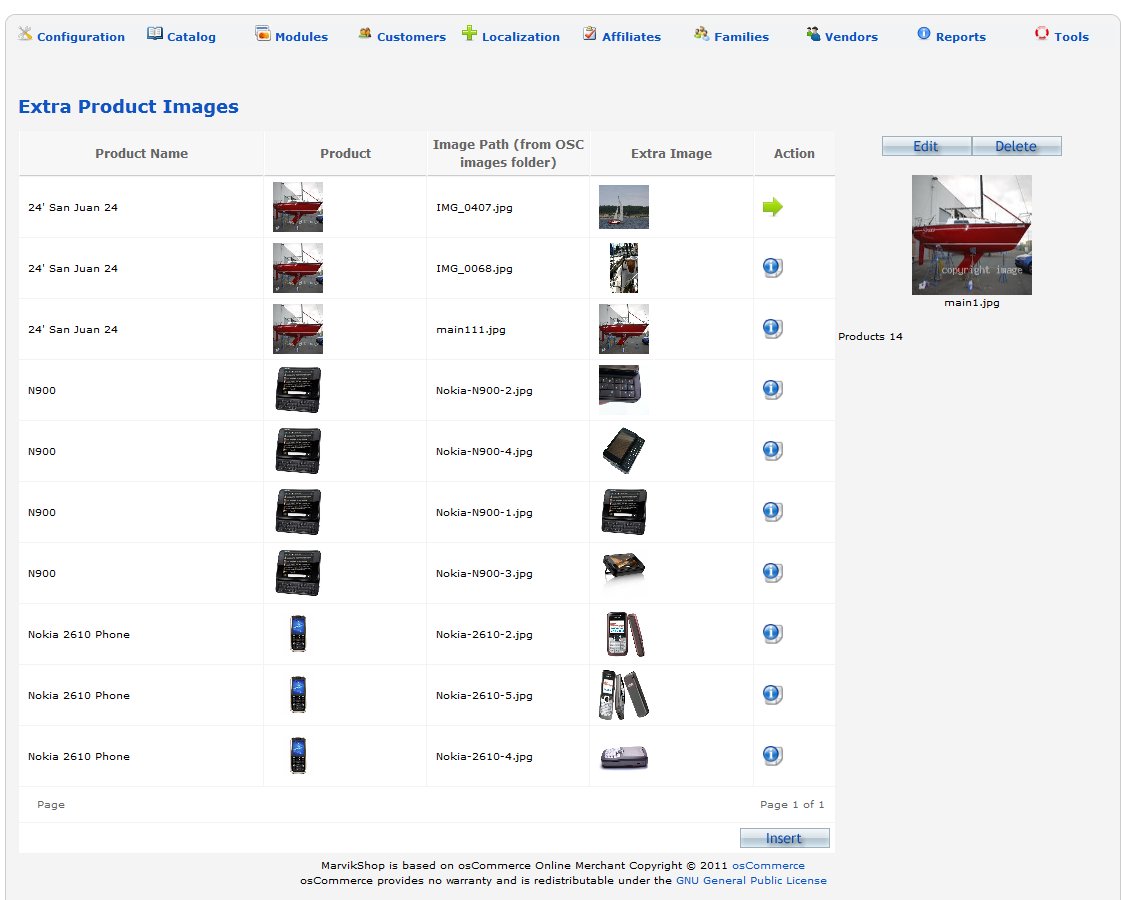Click product phone thumbnail in Nokia-2610-2.jpg row
The image size is (1121, 900).
tap(298, 633)
